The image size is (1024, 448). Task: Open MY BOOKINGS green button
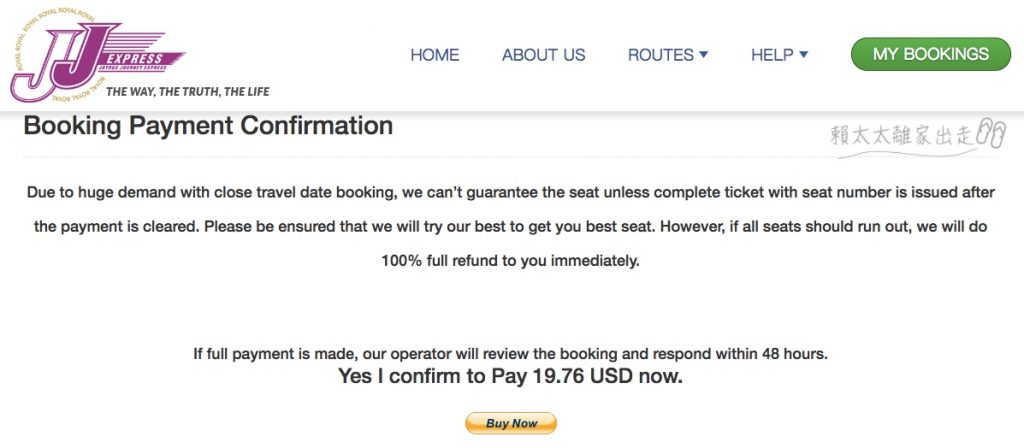click(931, 54)
